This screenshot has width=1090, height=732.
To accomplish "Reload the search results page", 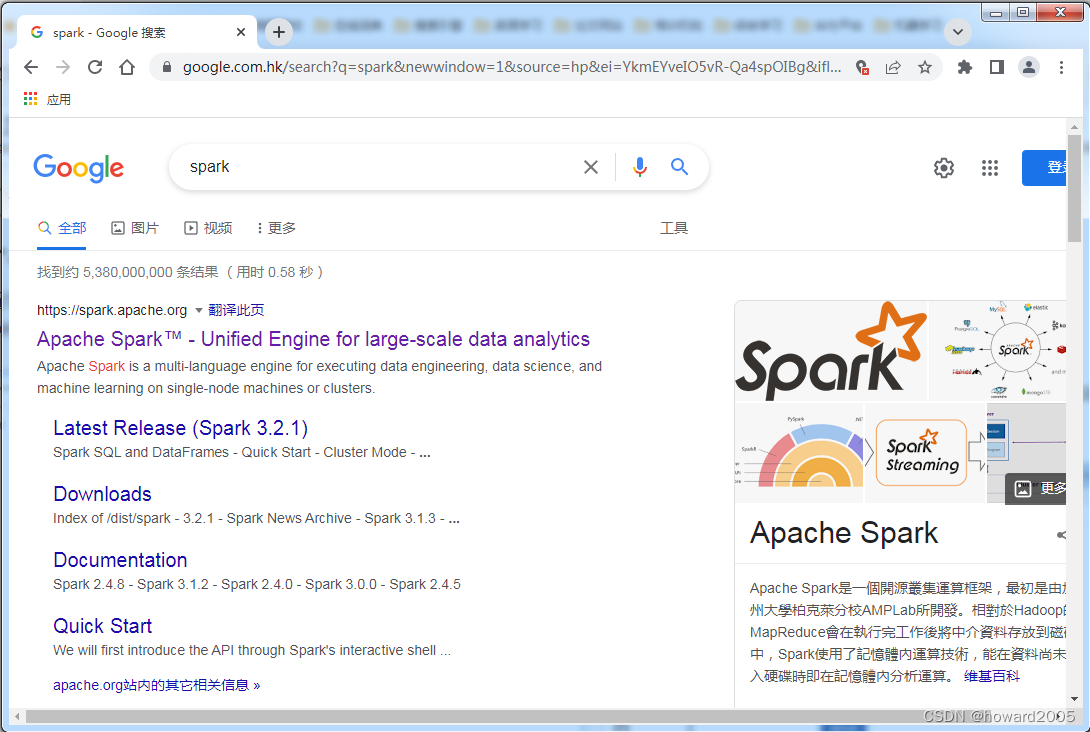I will (95, 67).
